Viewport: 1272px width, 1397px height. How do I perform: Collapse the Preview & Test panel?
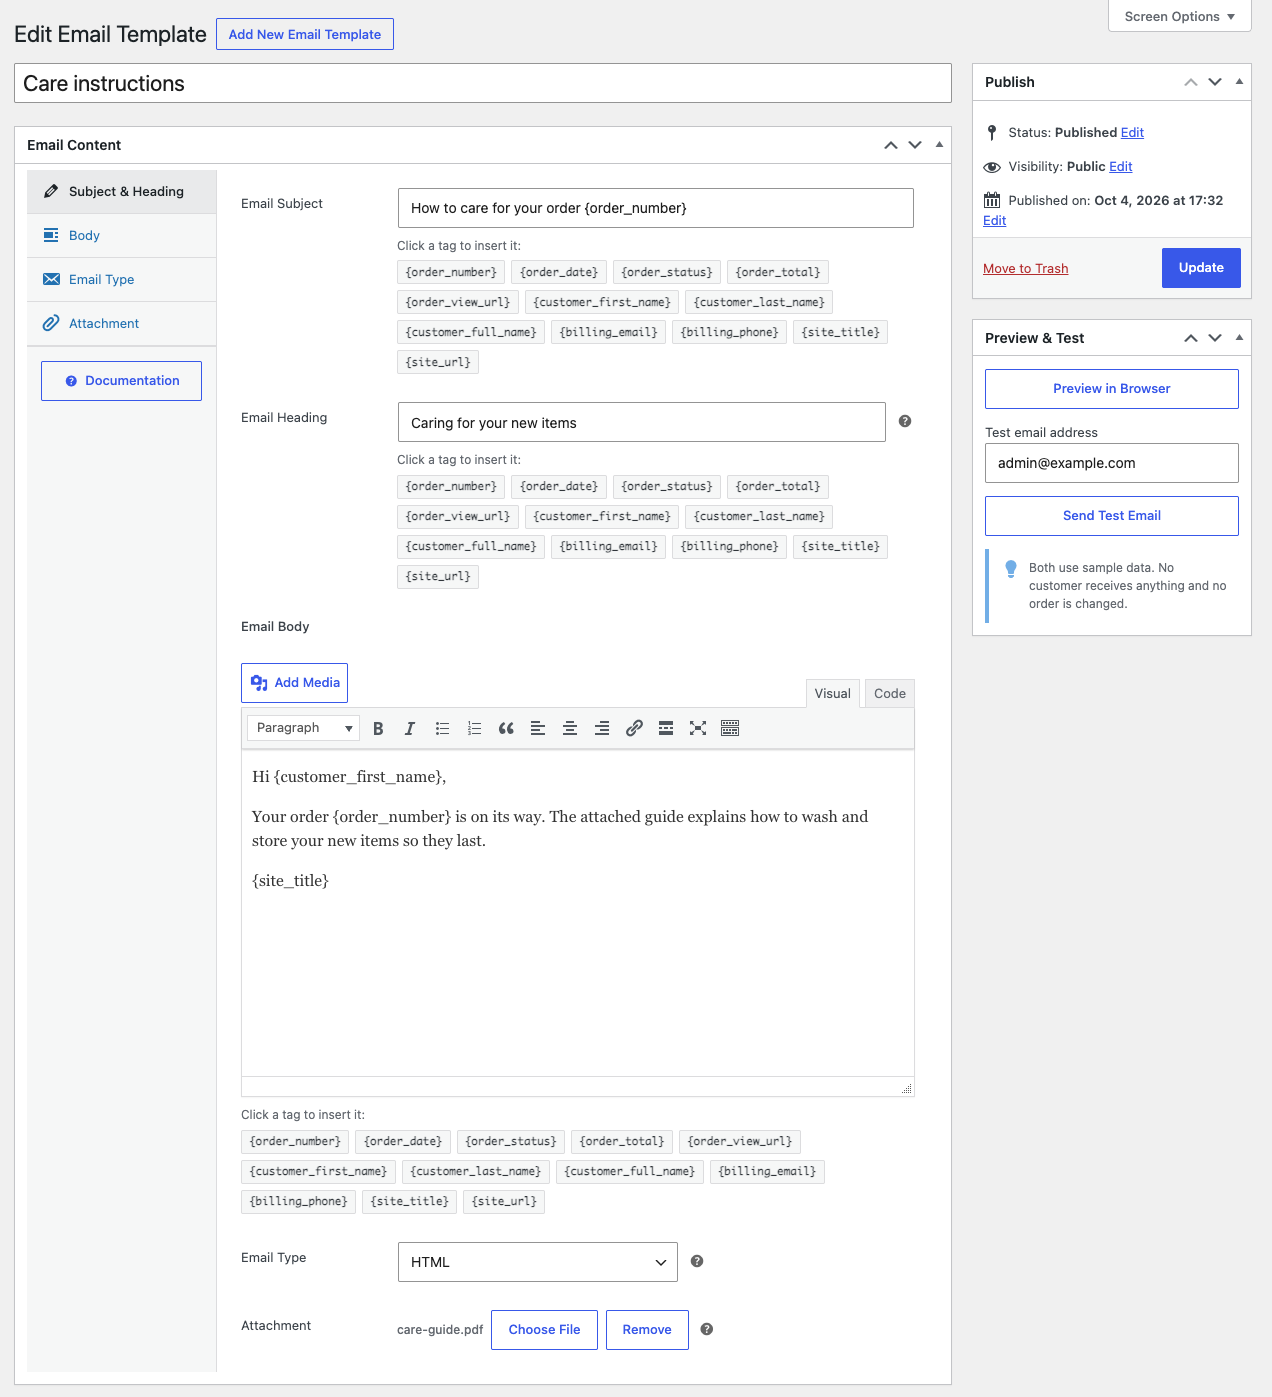[x=1239, y=338]
